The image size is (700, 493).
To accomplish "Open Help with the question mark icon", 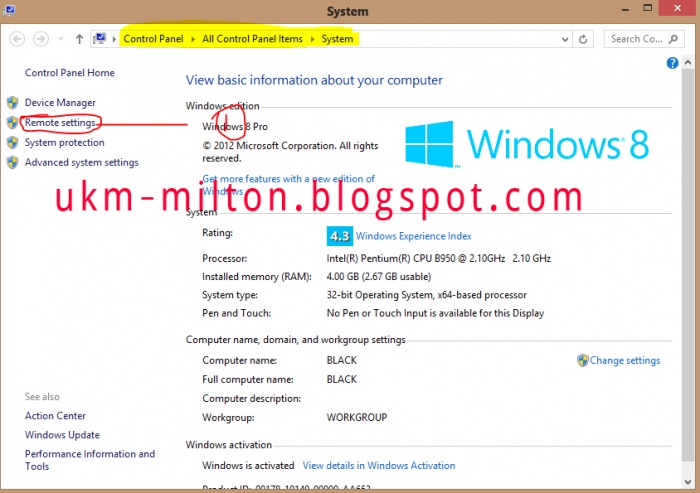I will click(x=672, y=63).
